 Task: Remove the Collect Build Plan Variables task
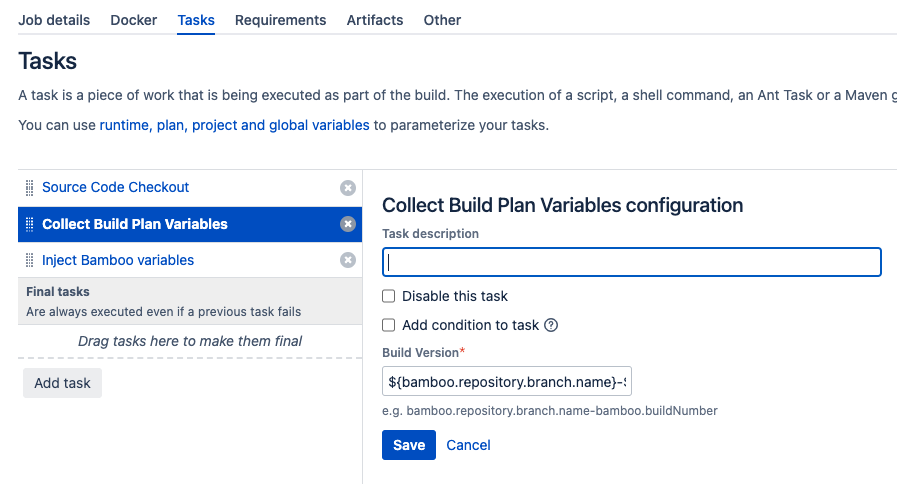347,224
